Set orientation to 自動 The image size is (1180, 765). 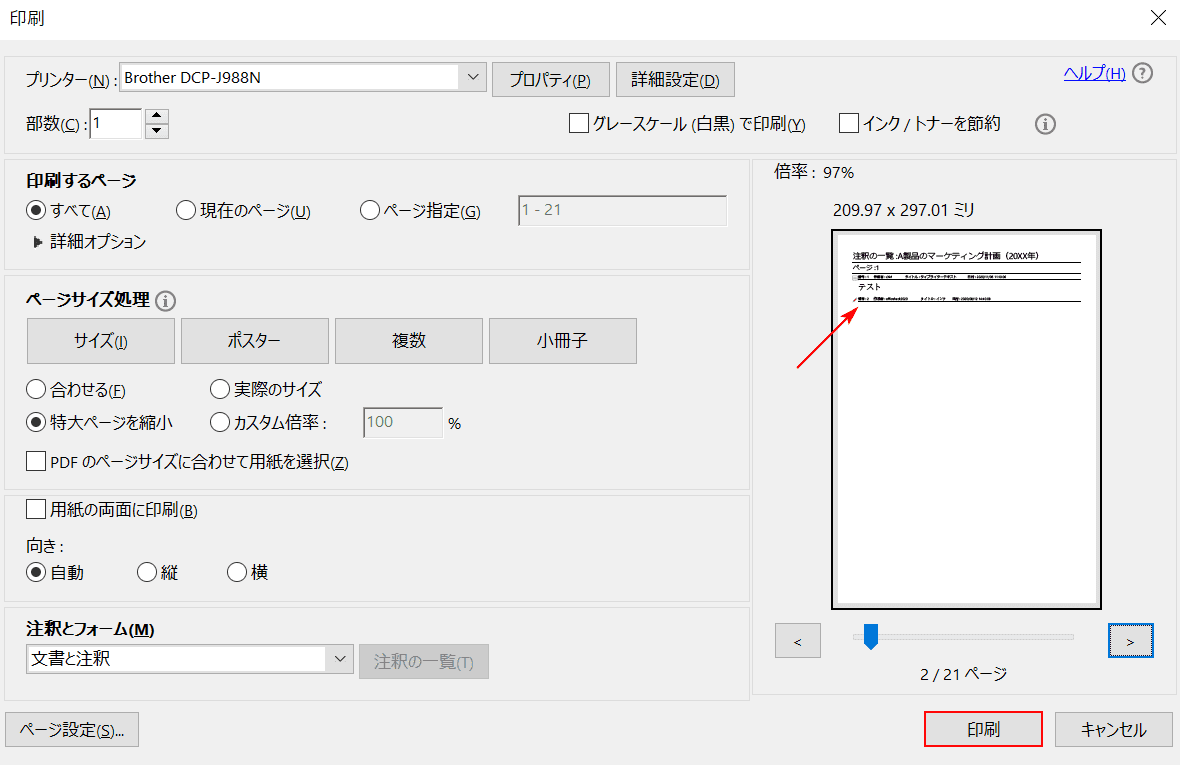coord(36,572)
